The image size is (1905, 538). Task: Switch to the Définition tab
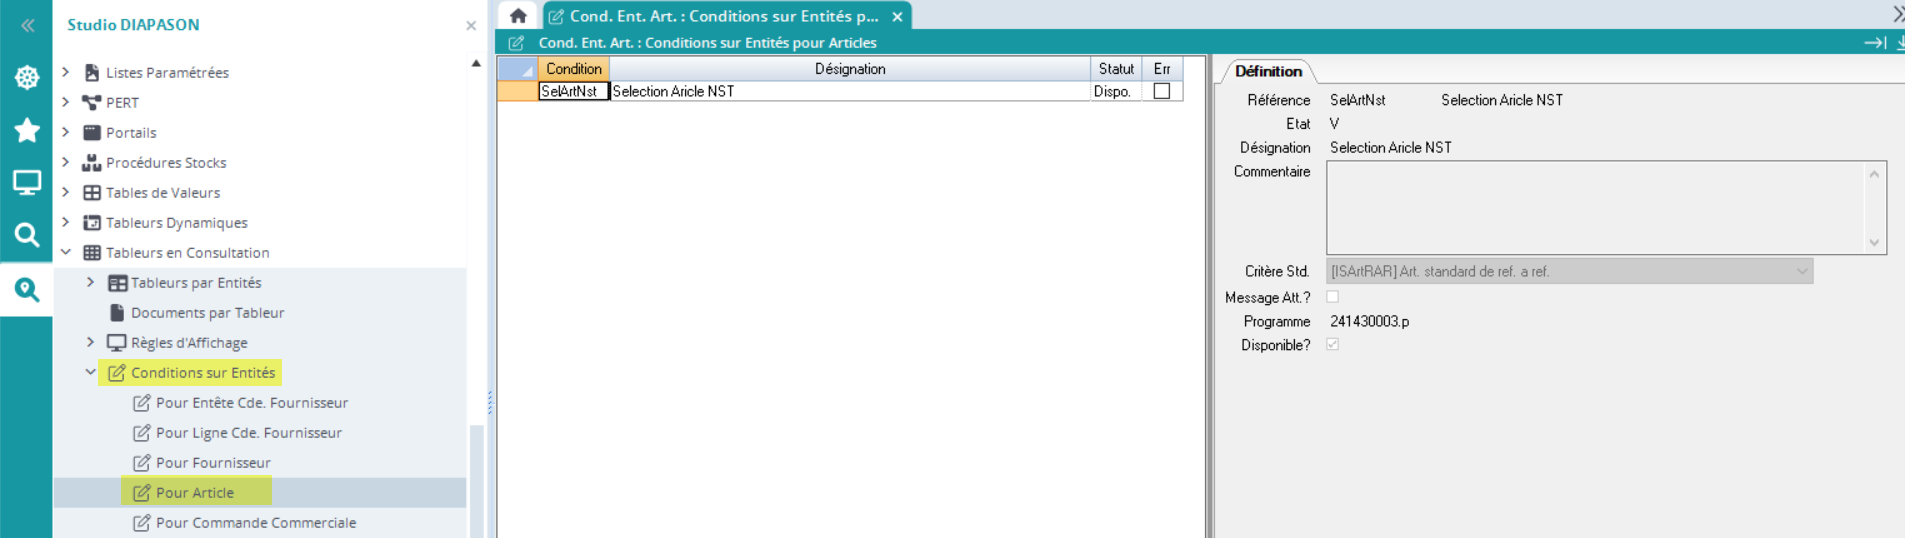pos(1267,71)
